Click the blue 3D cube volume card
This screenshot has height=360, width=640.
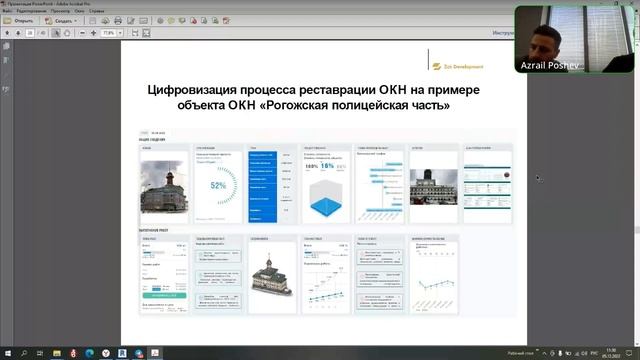(326, 184)
